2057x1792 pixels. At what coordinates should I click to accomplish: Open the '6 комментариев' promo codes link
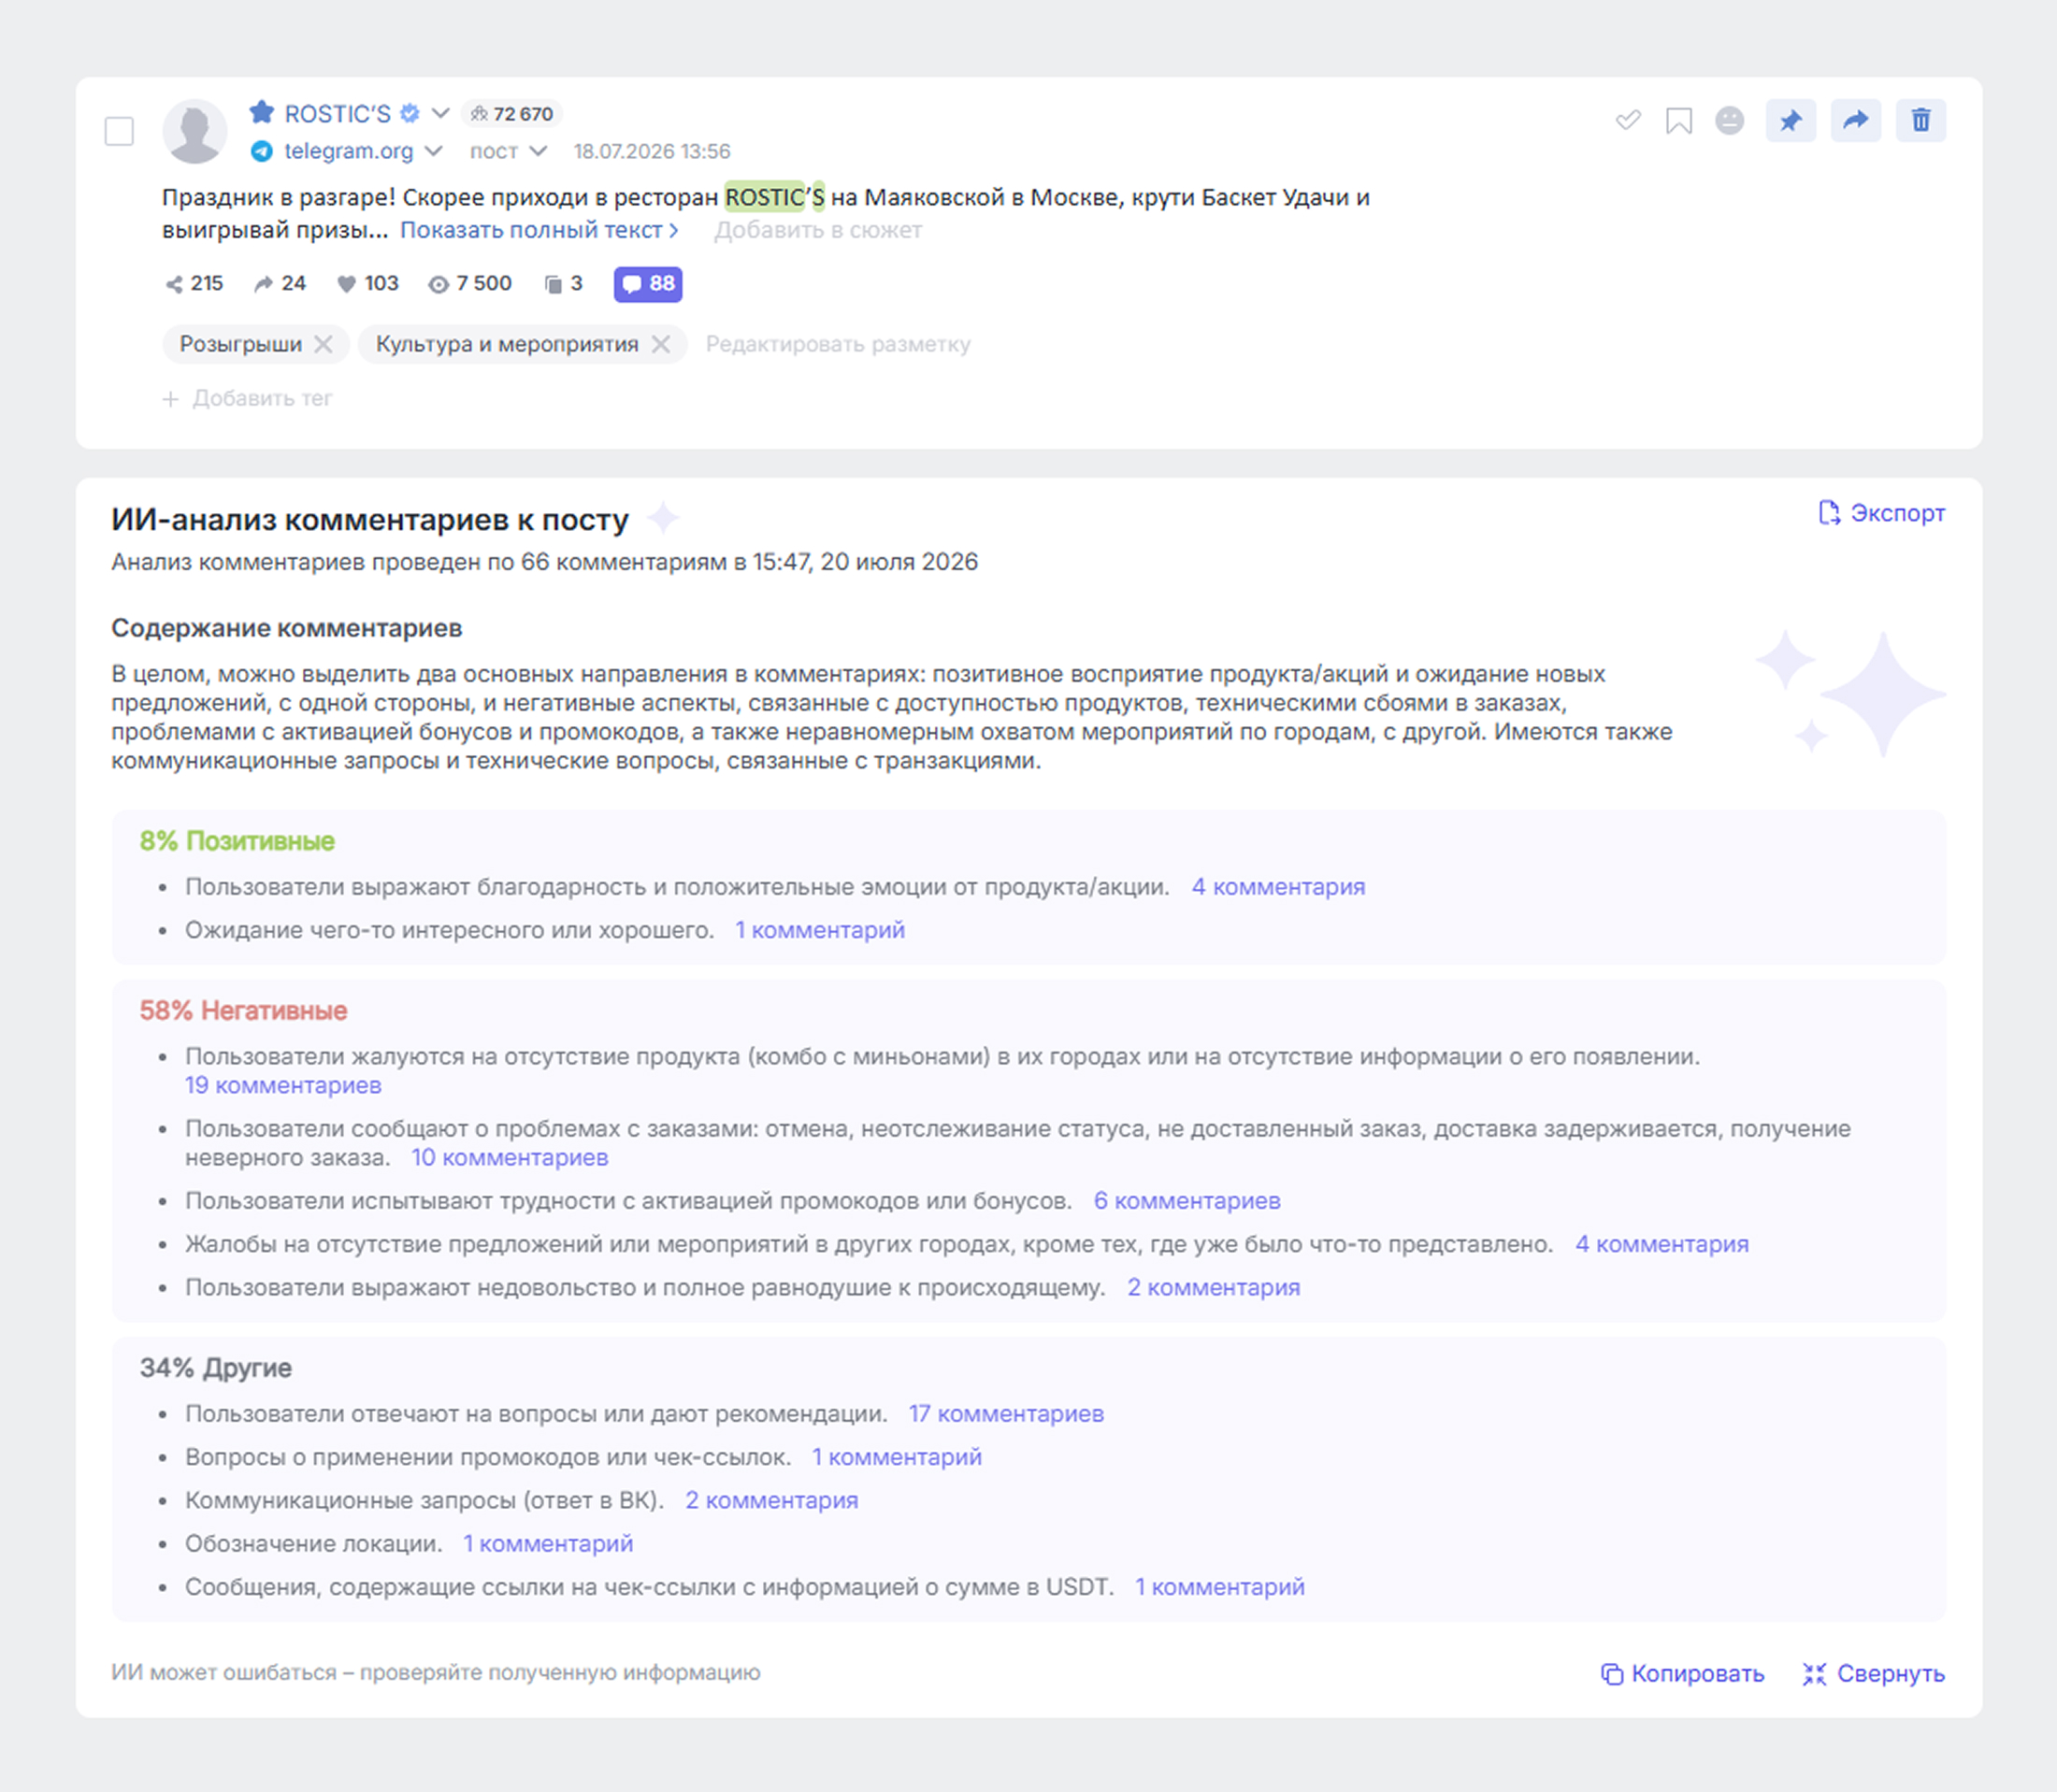click(x=1187, y=1201)
